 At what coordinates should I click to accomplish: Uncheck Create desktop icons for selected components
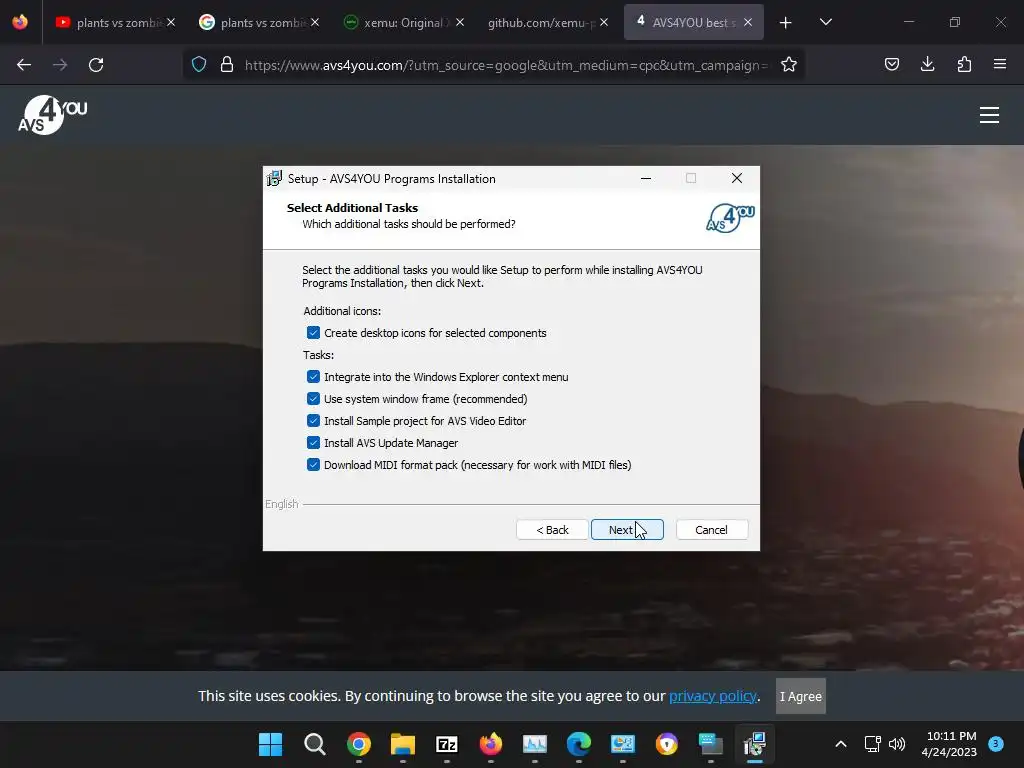click(313, 333)
